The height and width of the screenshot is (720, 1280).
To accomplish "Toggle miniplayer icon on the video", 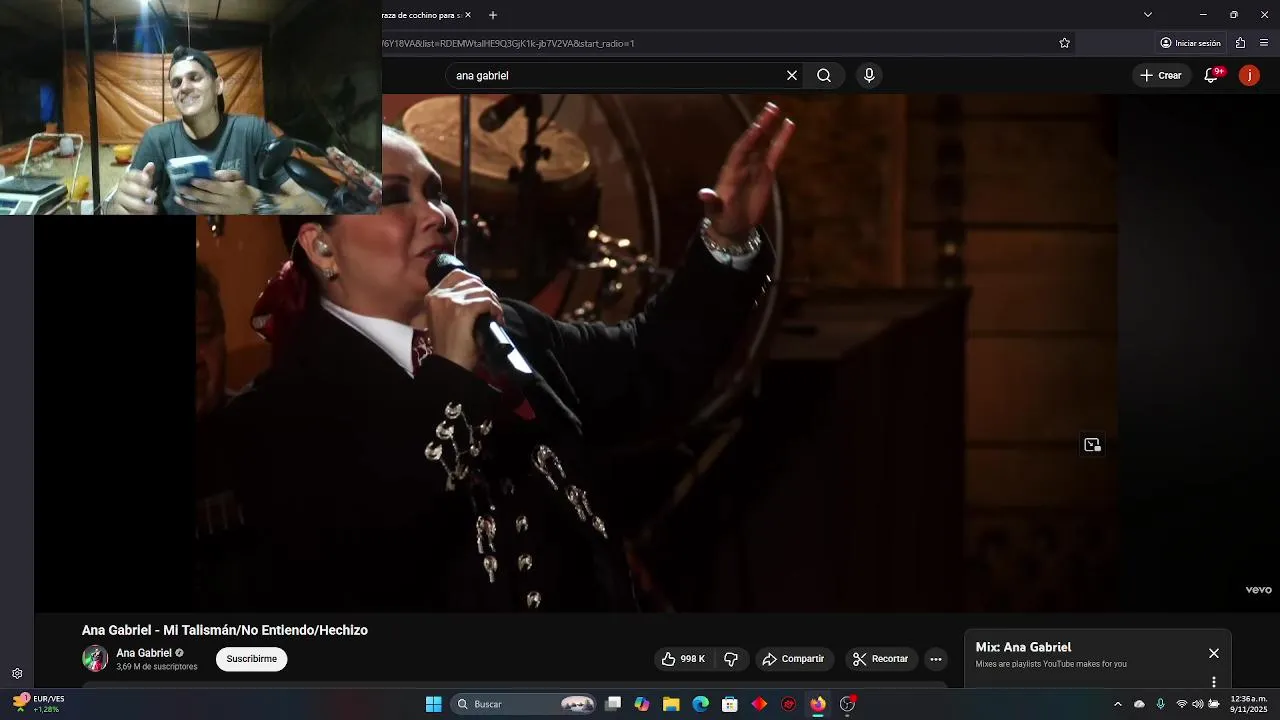I will 1092,445.
